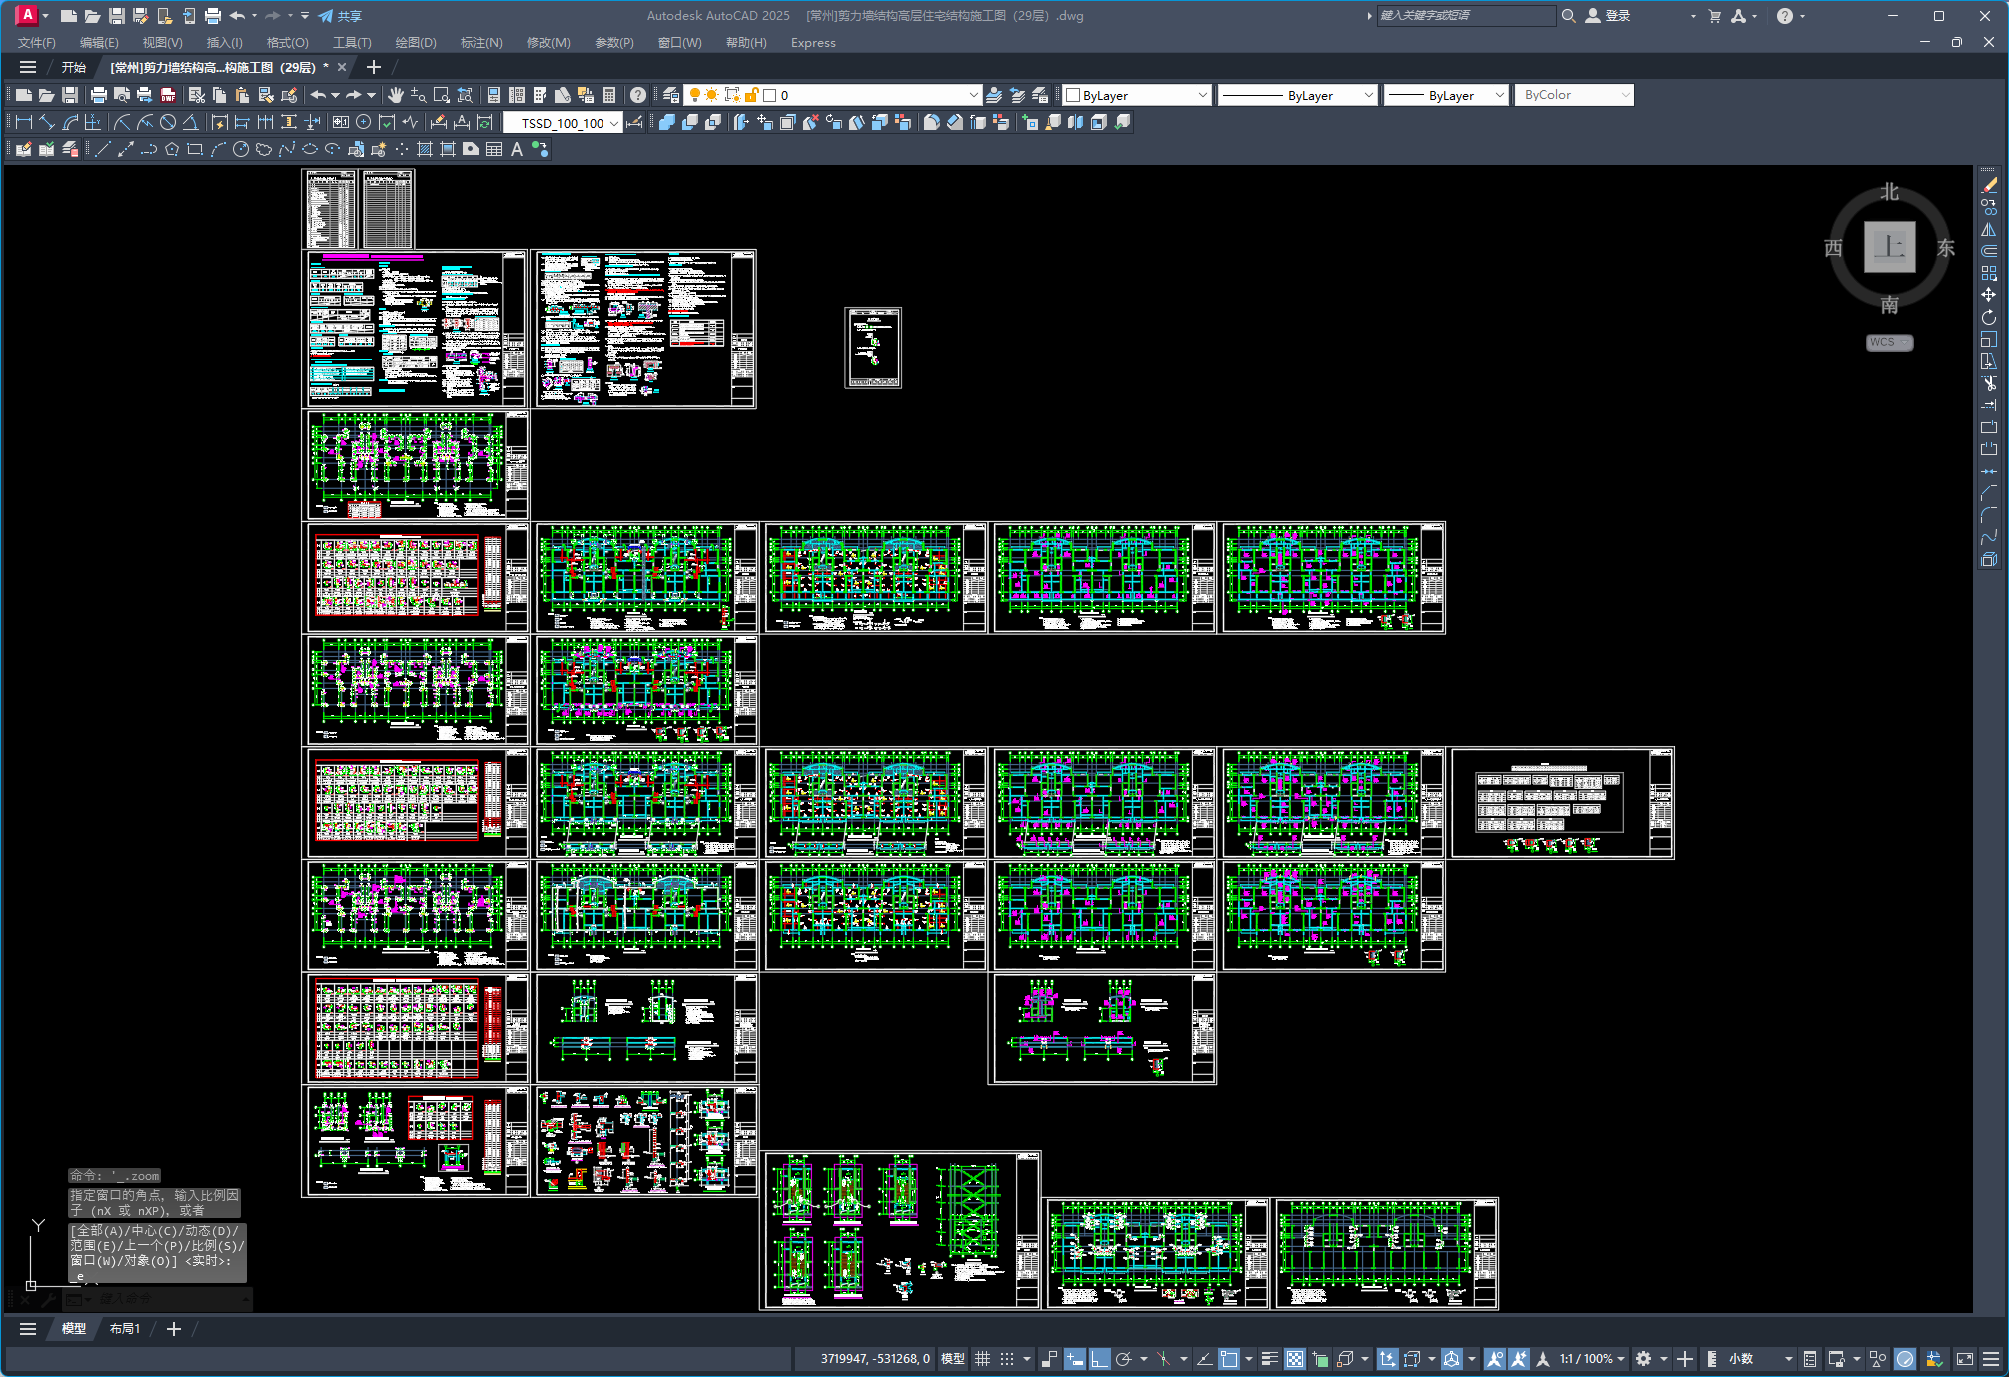Toggle lineweight display in status bar
Image resolution: width=2009 pixels, height=1377 pixels.
[x=1269, y=1359]
